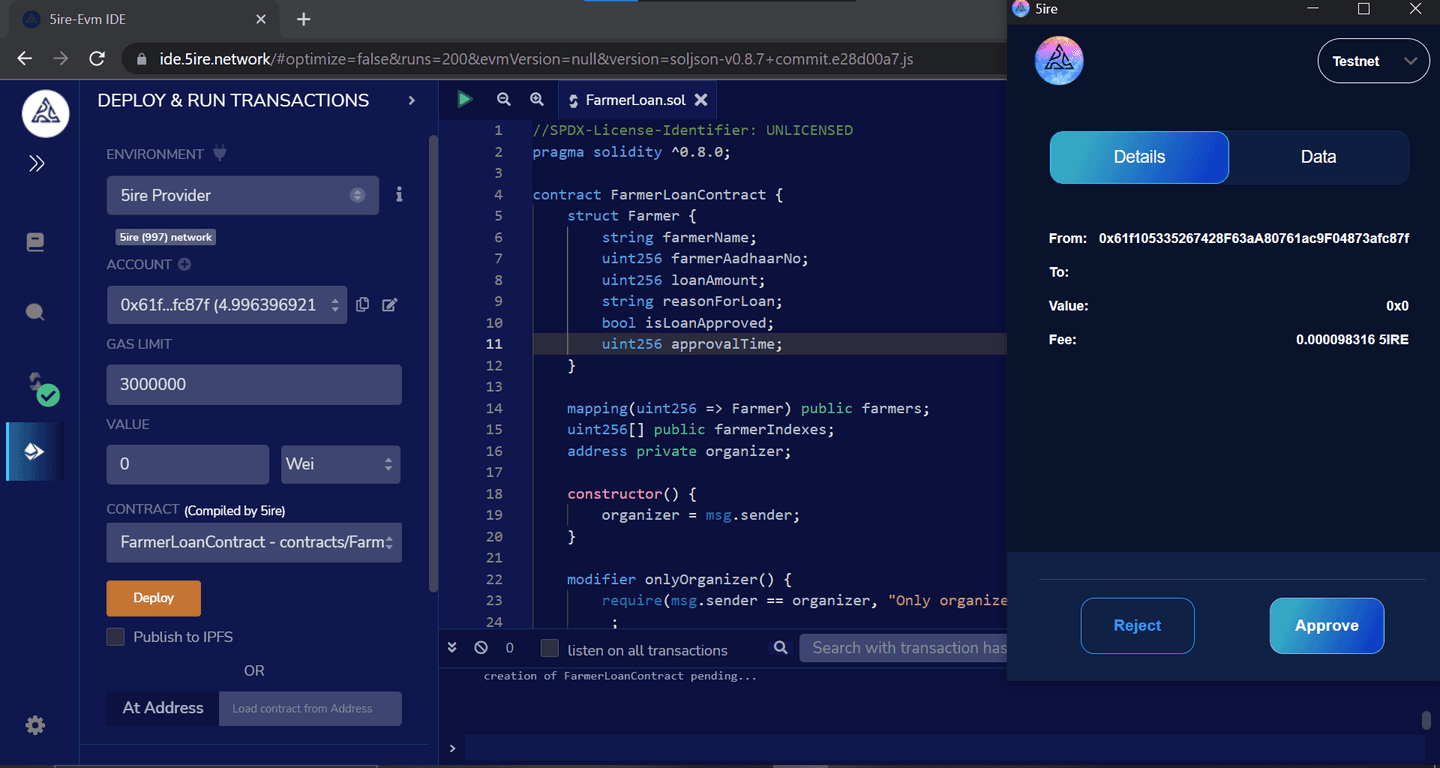Click the At Address button
Screen dimensions: 1440x768
(x=163, y=708)
